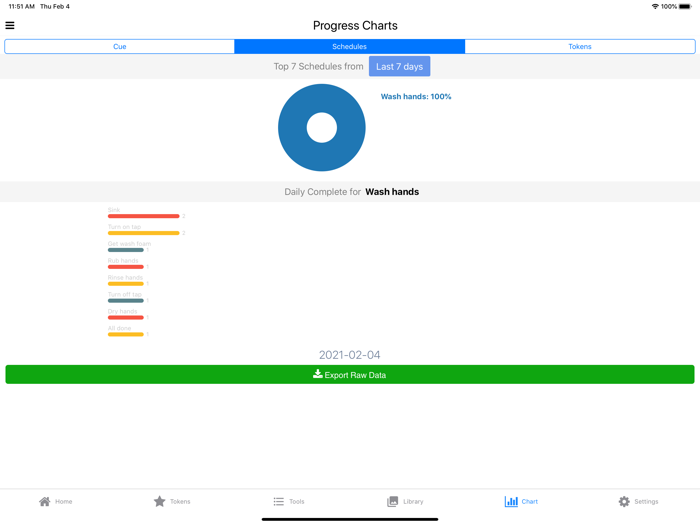
Task: Tap the 11:51 AM clock
Action: click(x=21, y=6)
